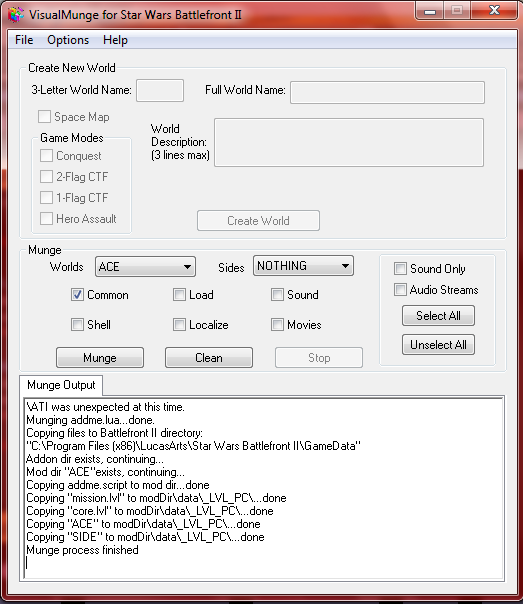This screenshot has height=604, width=523.
Task: Click the Clean button
Action: click(209, 358)
